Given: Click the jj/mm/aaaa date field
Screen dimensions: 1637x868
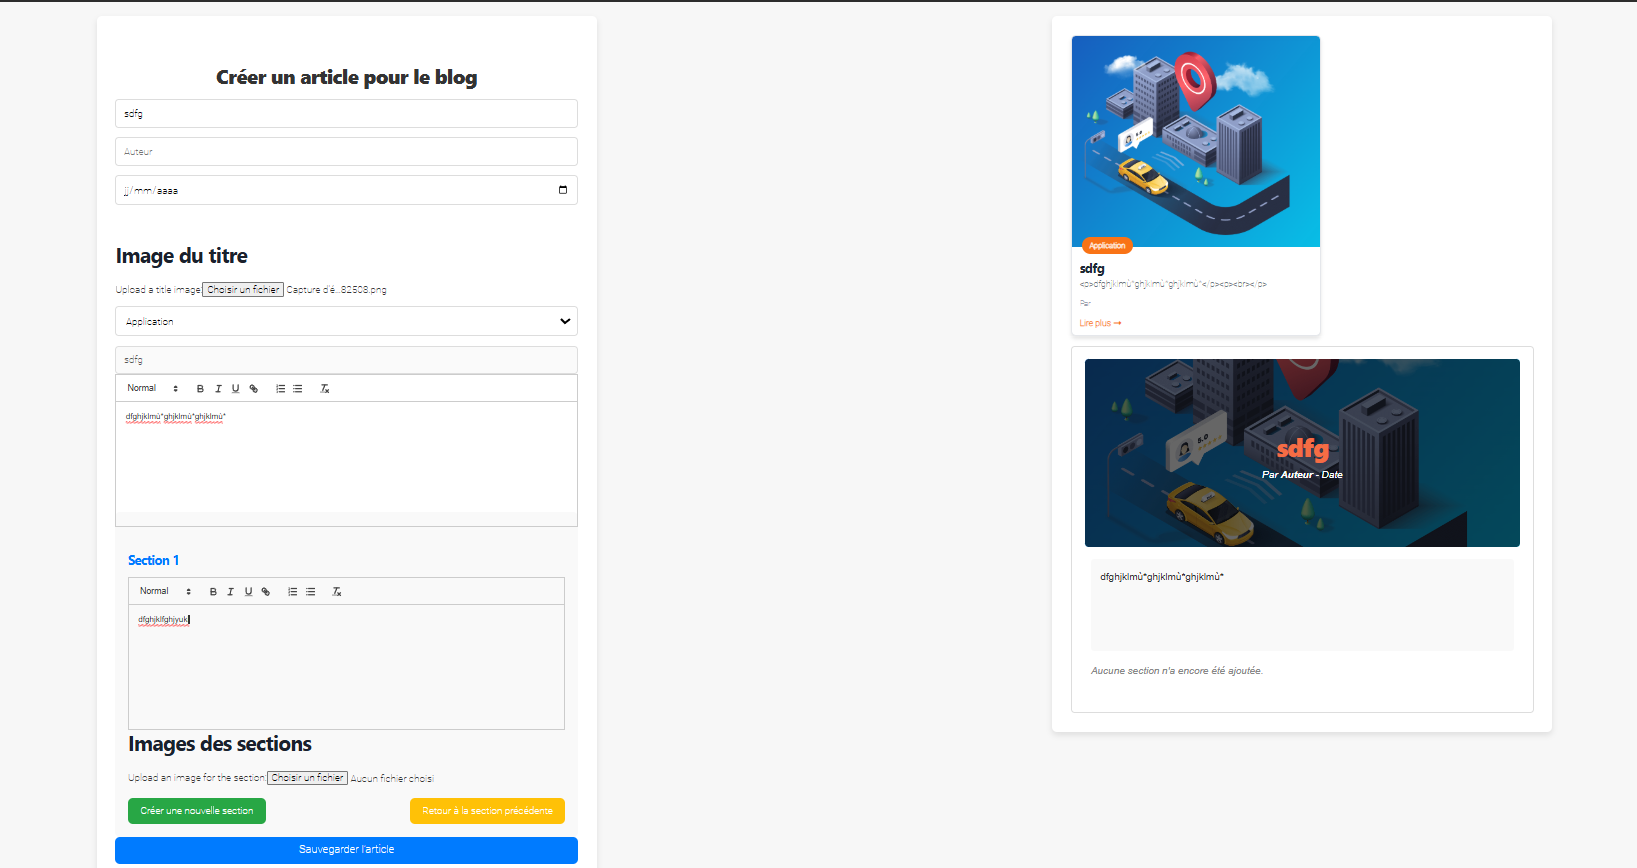Looking at the screenshot, I should [346, 190].
